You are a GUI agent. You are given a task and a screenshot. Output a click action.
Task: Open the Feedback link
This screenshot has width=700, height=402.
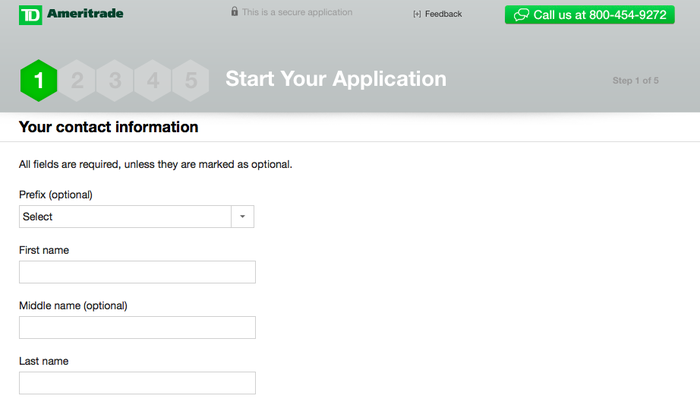tap(443, 14)
